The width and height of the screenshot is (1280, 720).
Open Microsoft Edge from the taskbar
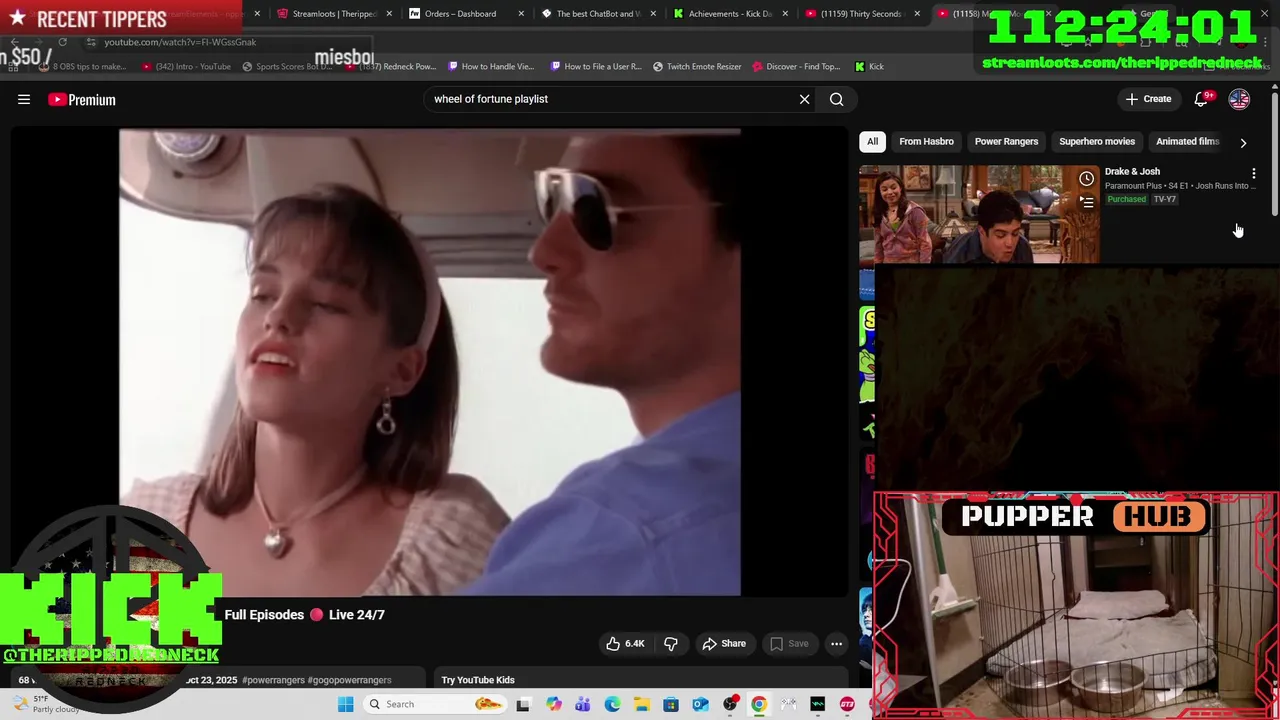pos(612,704)
